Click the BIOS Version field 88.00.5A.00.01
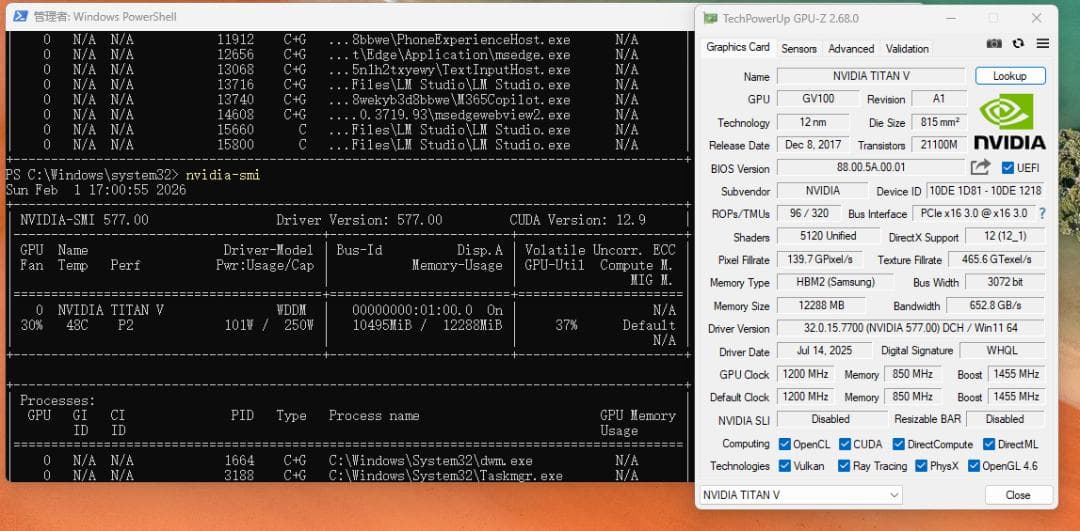Viewport: 1080px width, 531px height. [x=871, y=167]
